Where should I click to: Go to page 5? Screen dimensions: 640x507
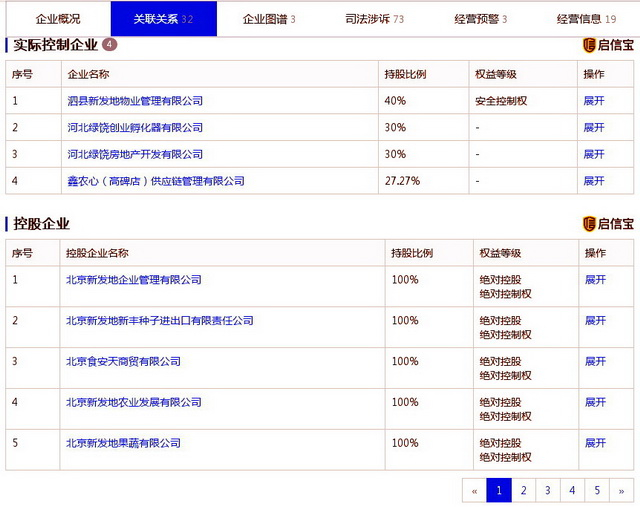point(597,490)
